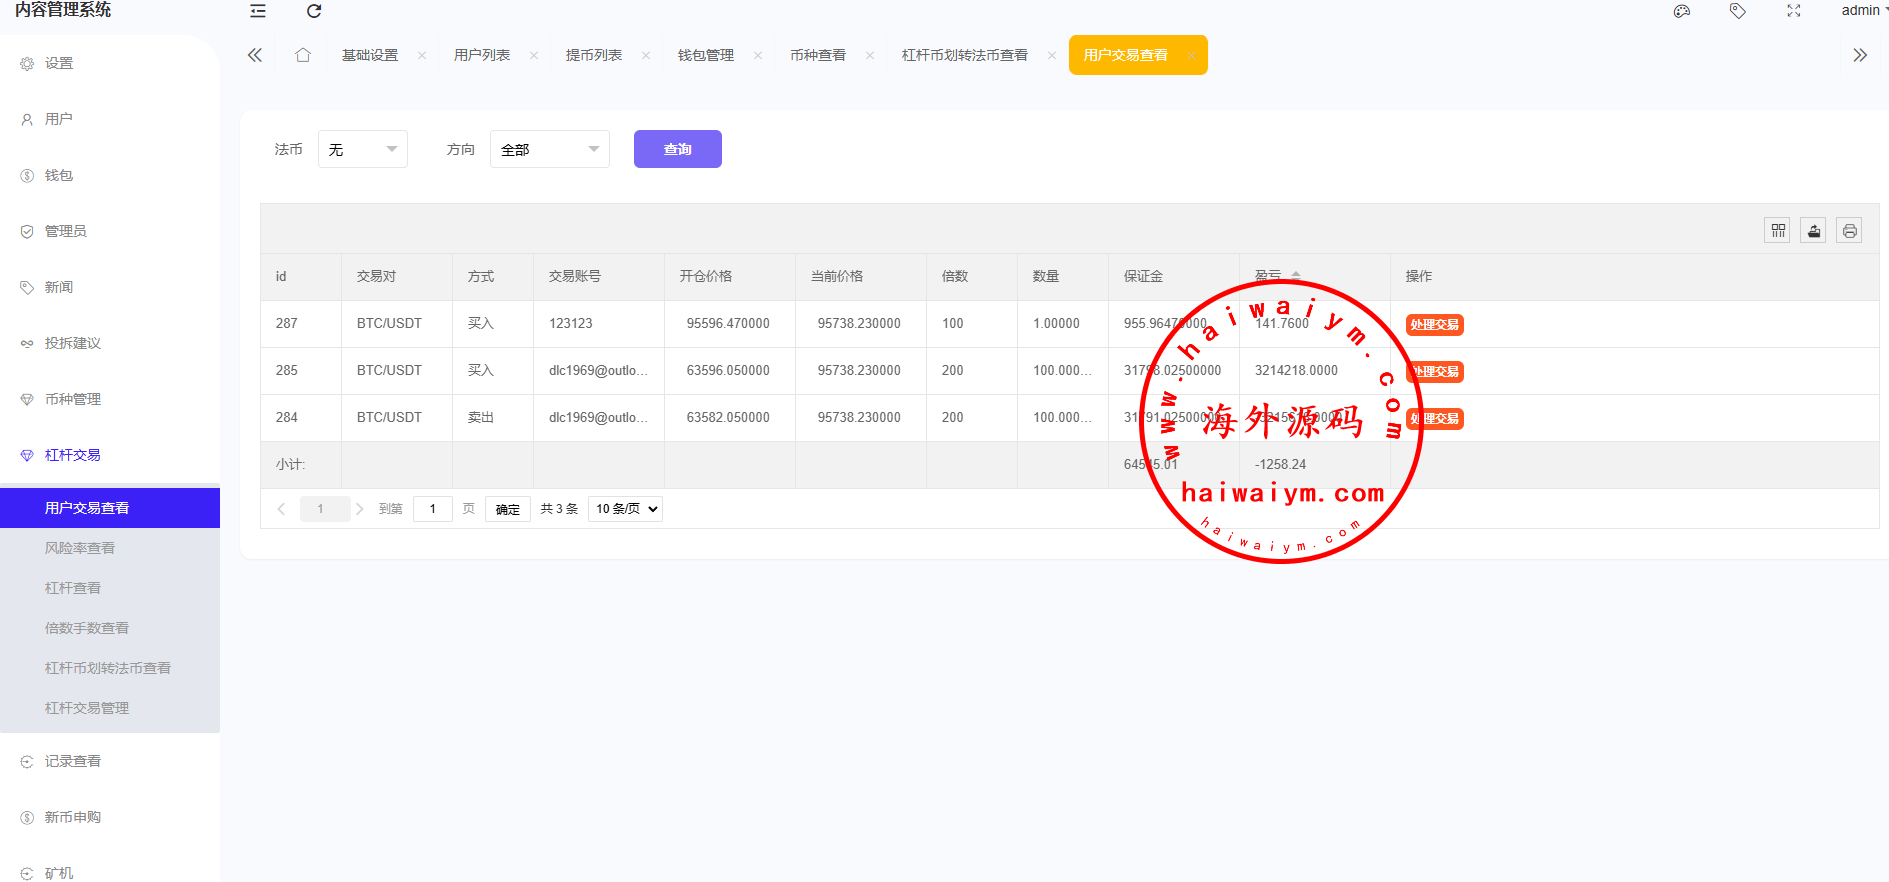Open the theme palette icon

(1682, 11)
